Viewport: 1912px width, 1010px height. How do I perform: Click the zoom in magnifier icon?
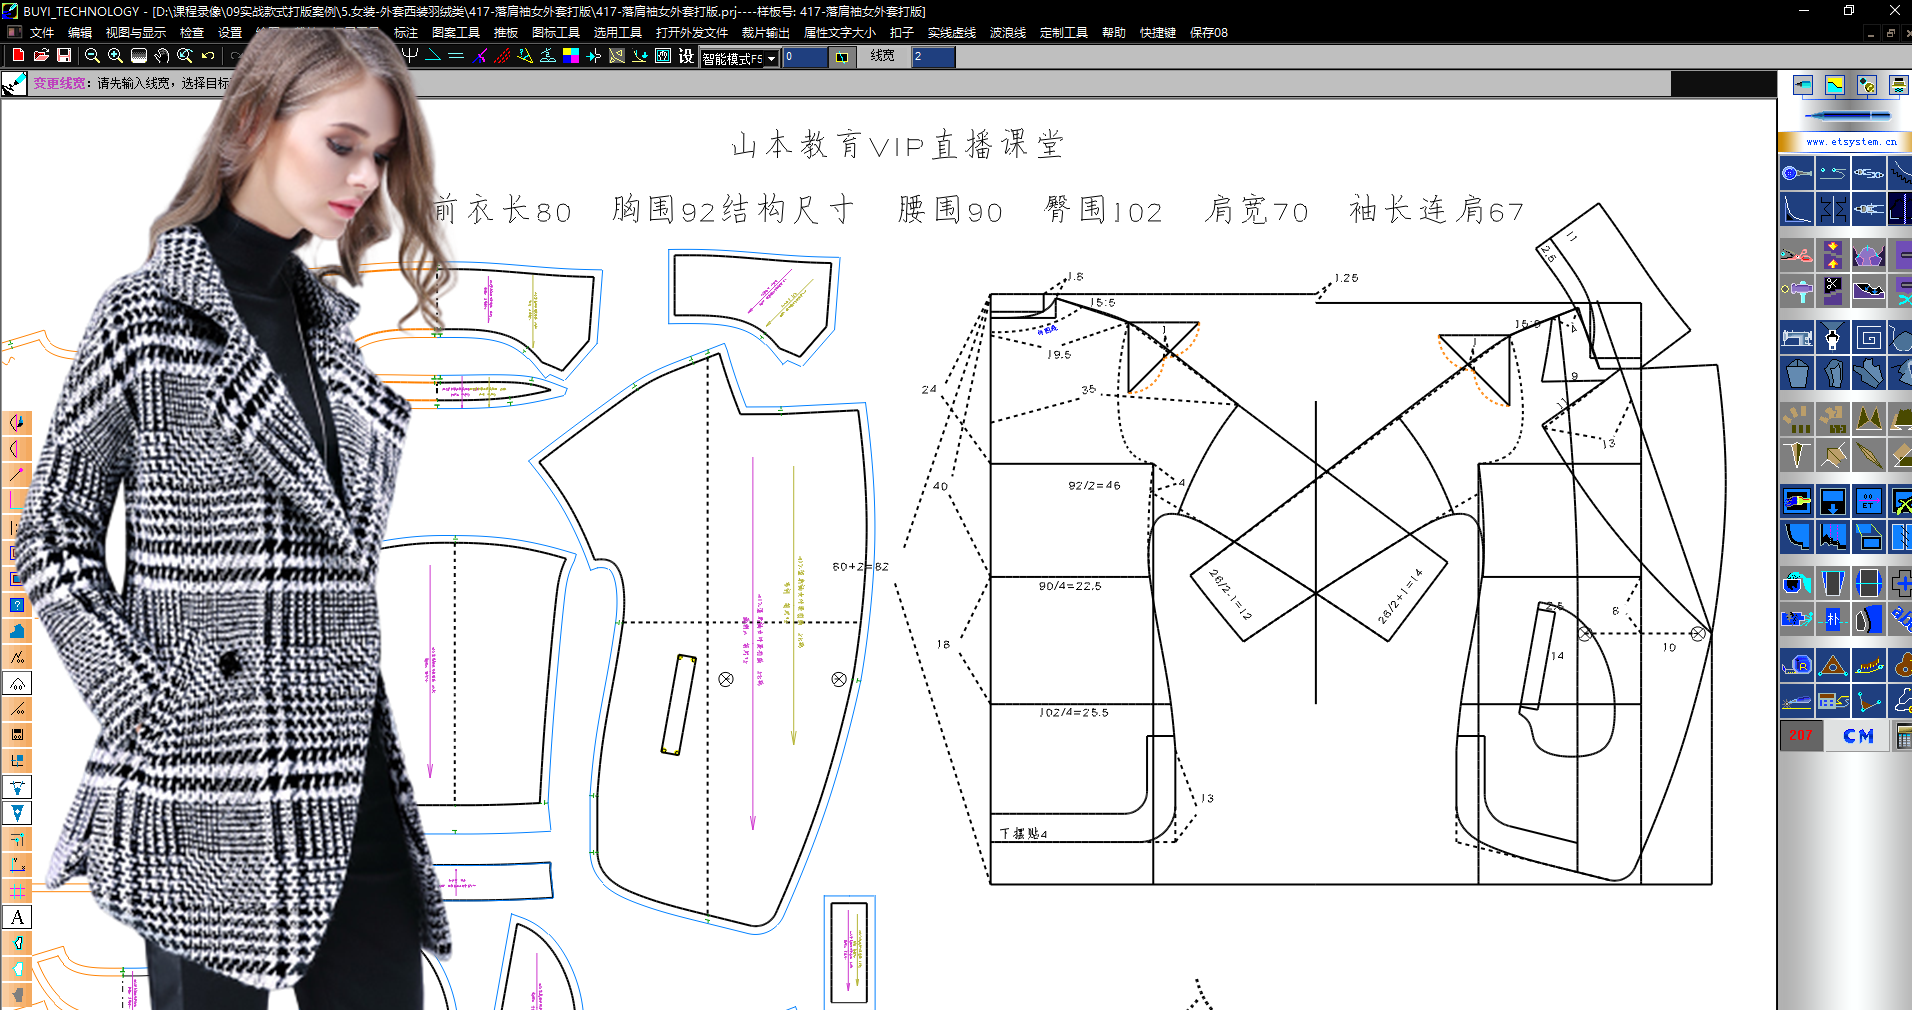(115, 56)
